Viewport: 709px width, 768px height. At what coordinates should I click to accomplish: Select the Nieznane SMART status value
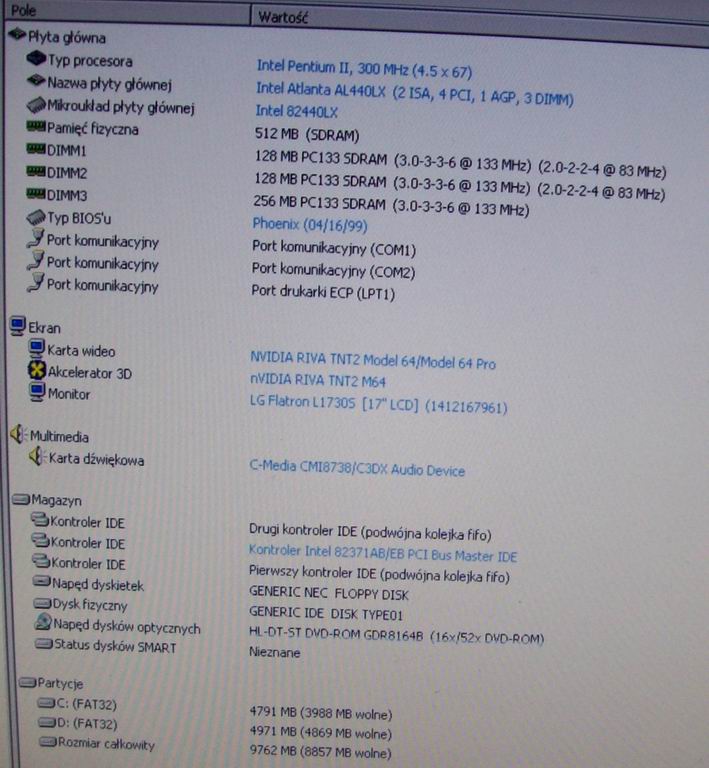(275, 652)
